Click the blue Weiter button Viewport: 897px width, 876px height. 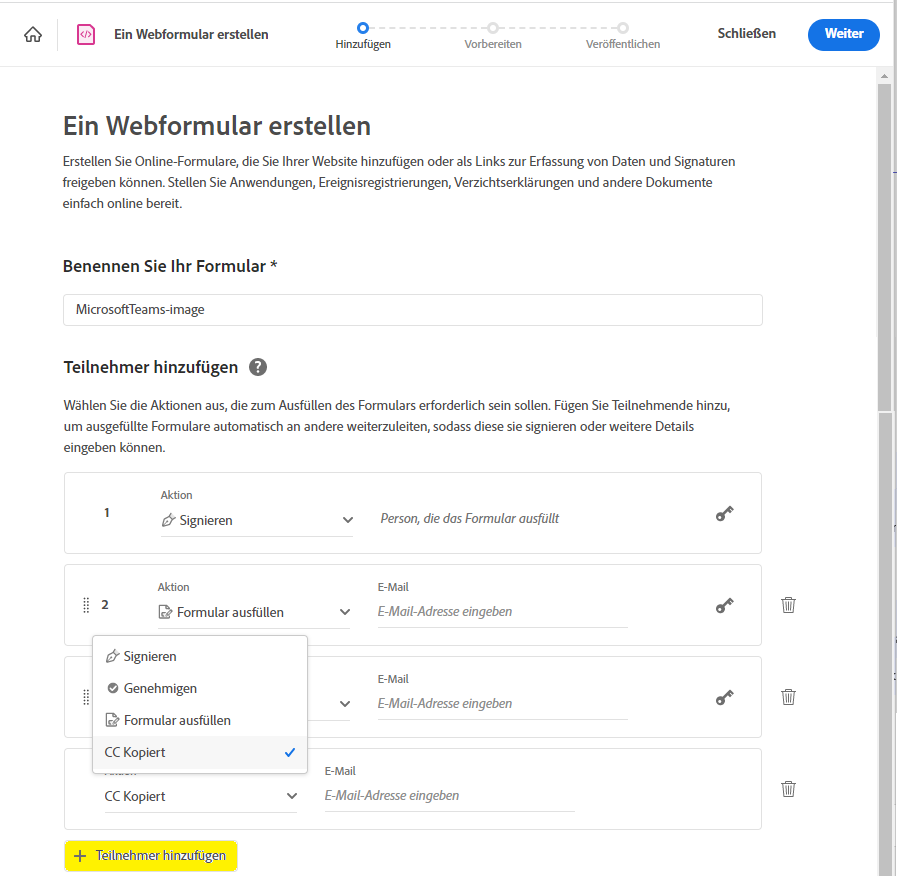[x=843, y=34]
